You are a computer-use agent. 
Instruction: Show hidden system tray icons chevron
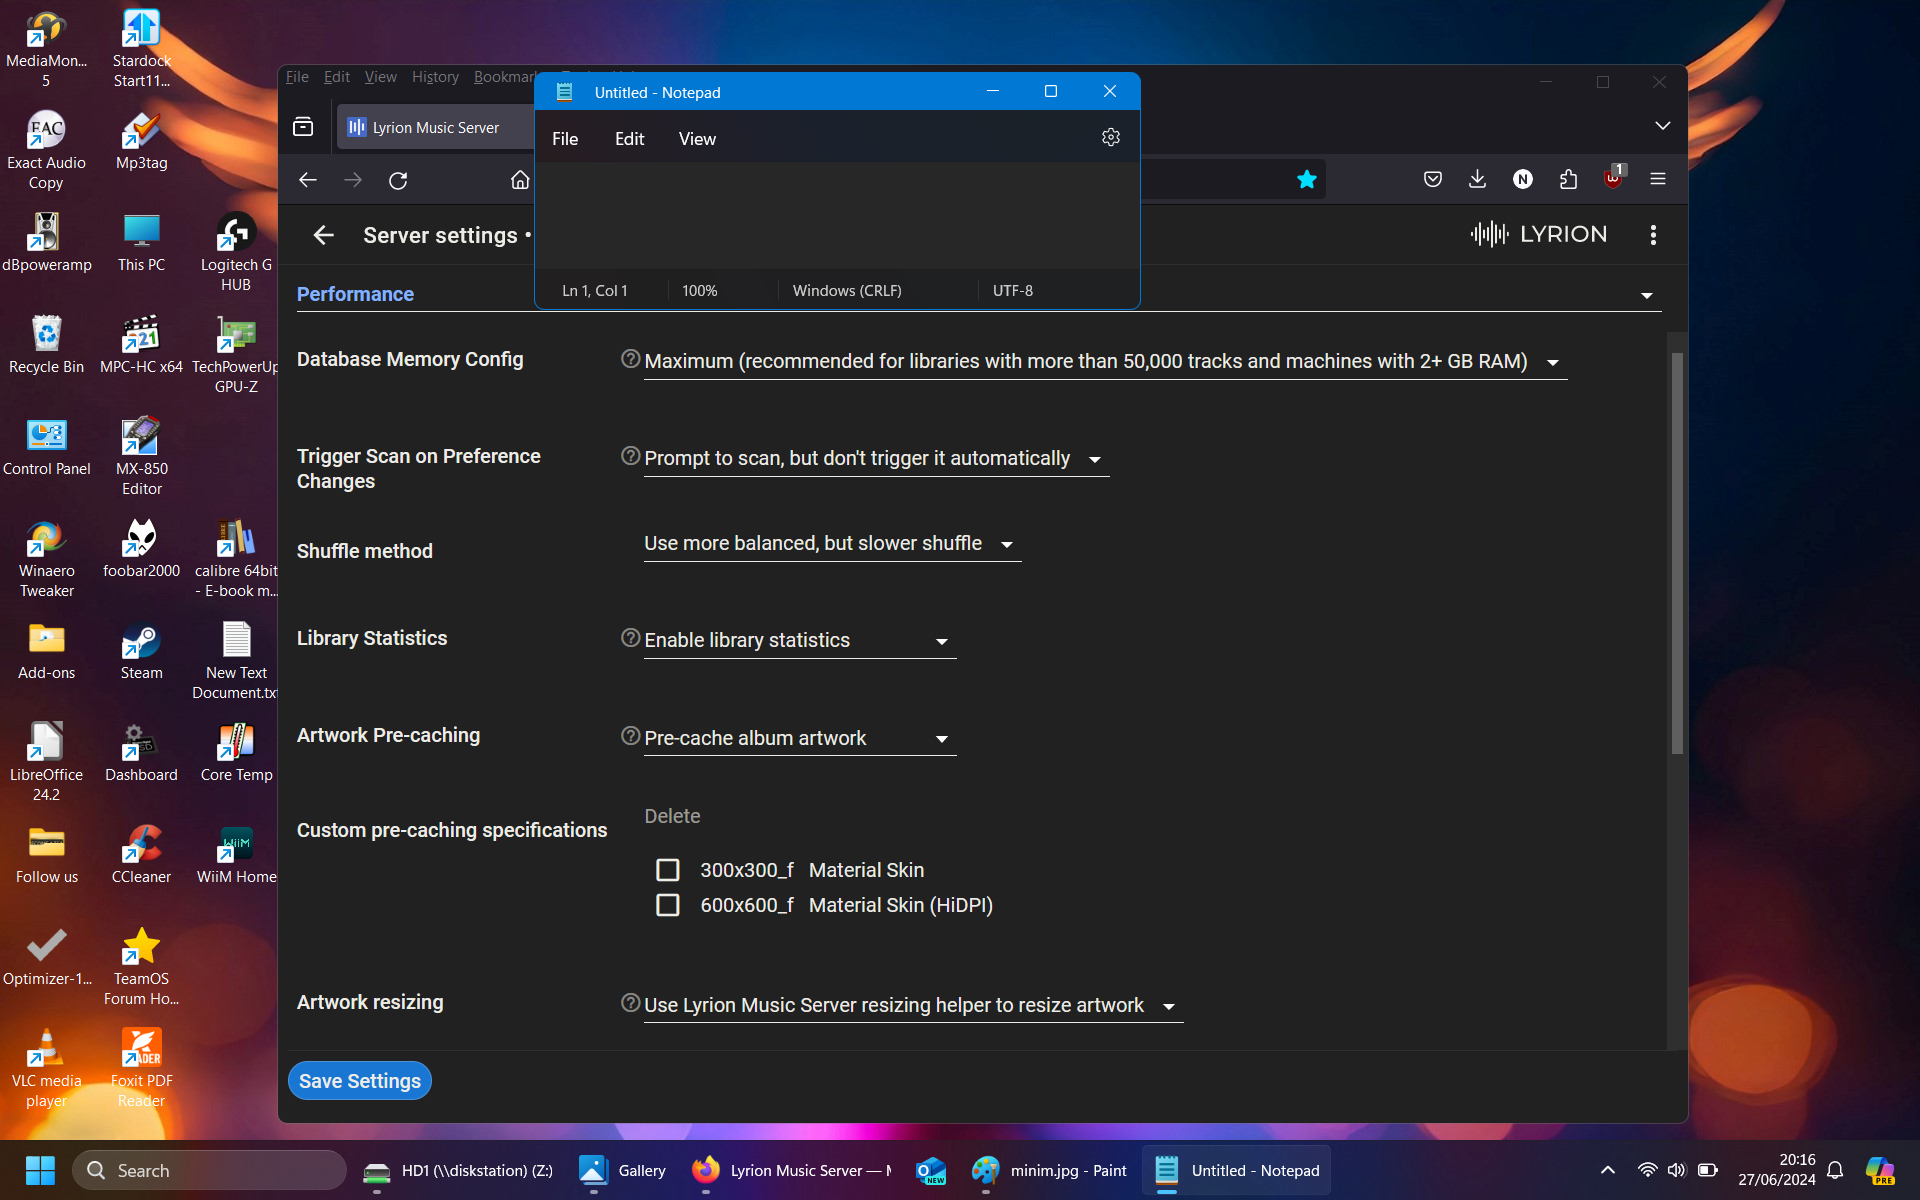pos(1608,1170)
